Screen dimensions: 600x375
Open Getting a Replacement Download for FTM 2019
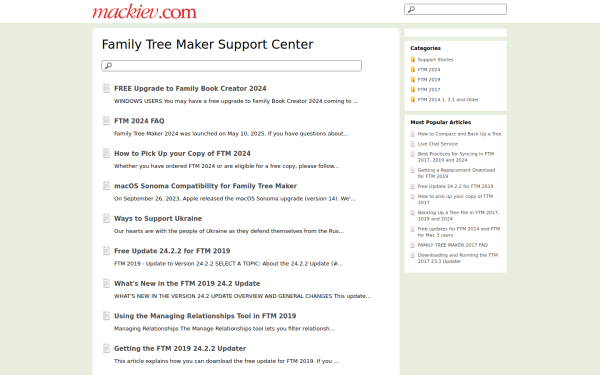click(x=456, y=173)
